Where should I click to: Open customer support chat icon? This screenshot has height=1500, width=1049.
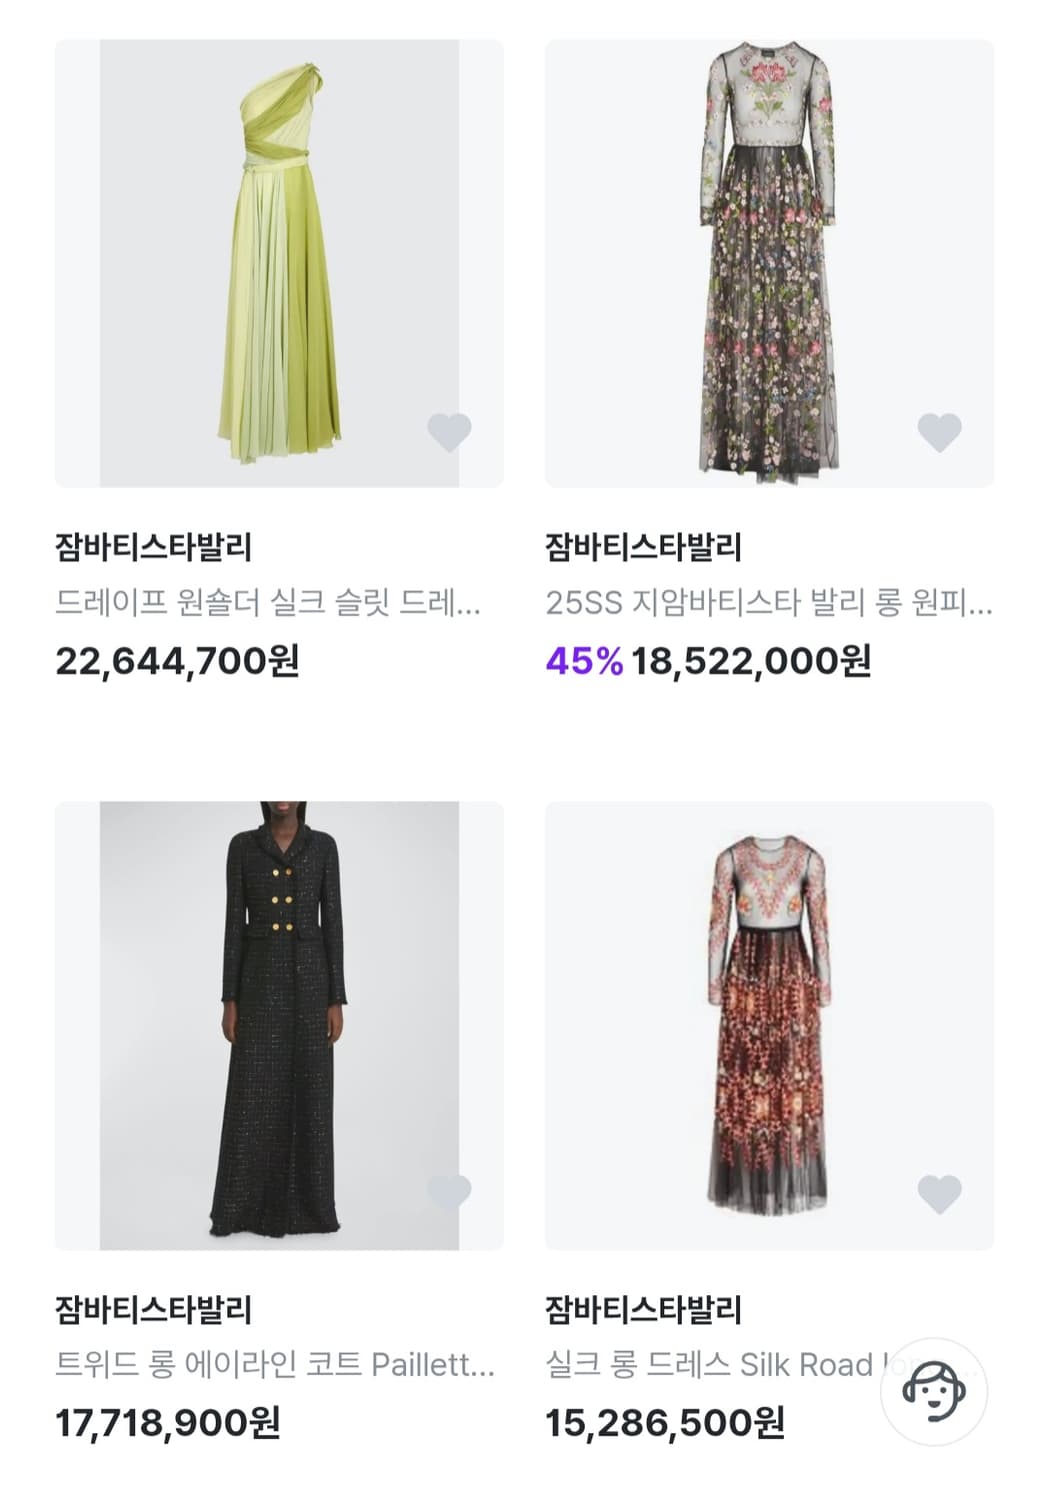pyautogui.click(x=934, y=1391)
